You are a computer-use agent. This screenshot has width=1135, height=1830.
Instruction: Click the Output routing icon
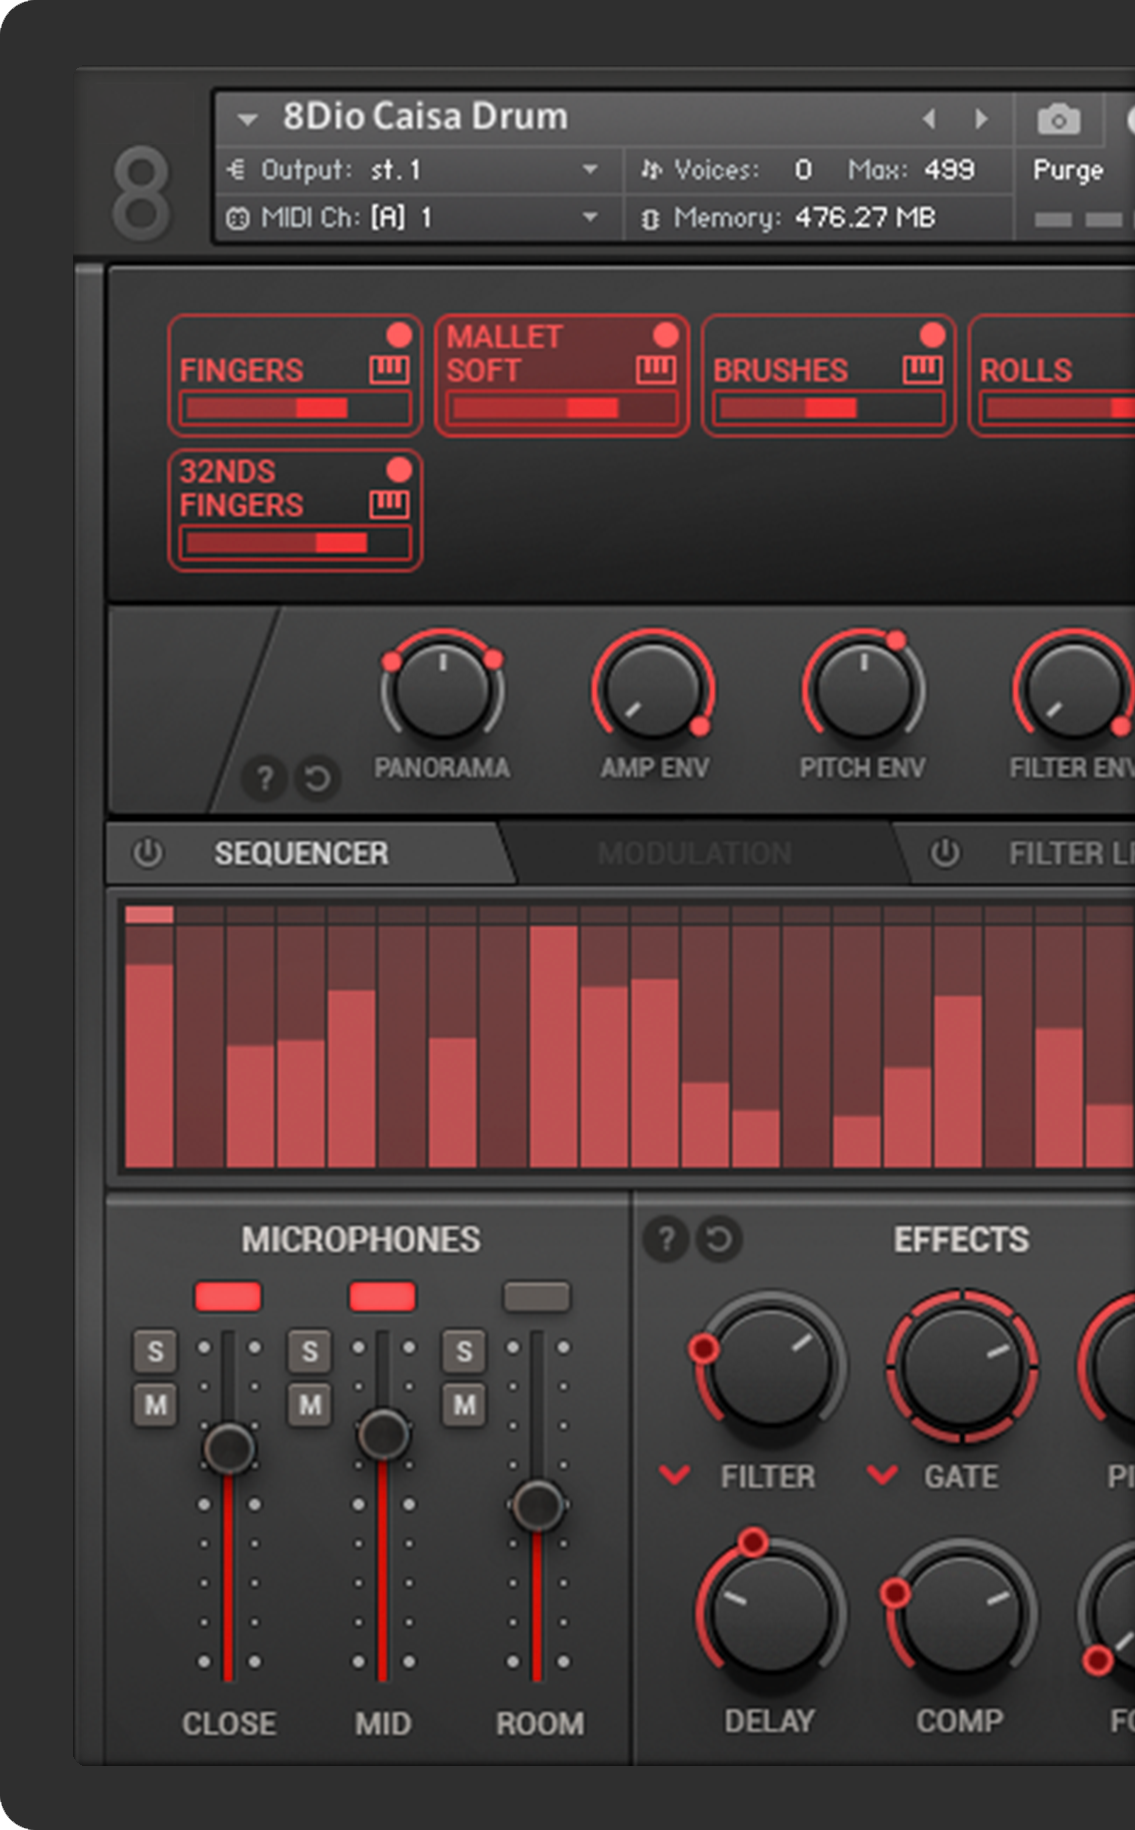[236, 169]
